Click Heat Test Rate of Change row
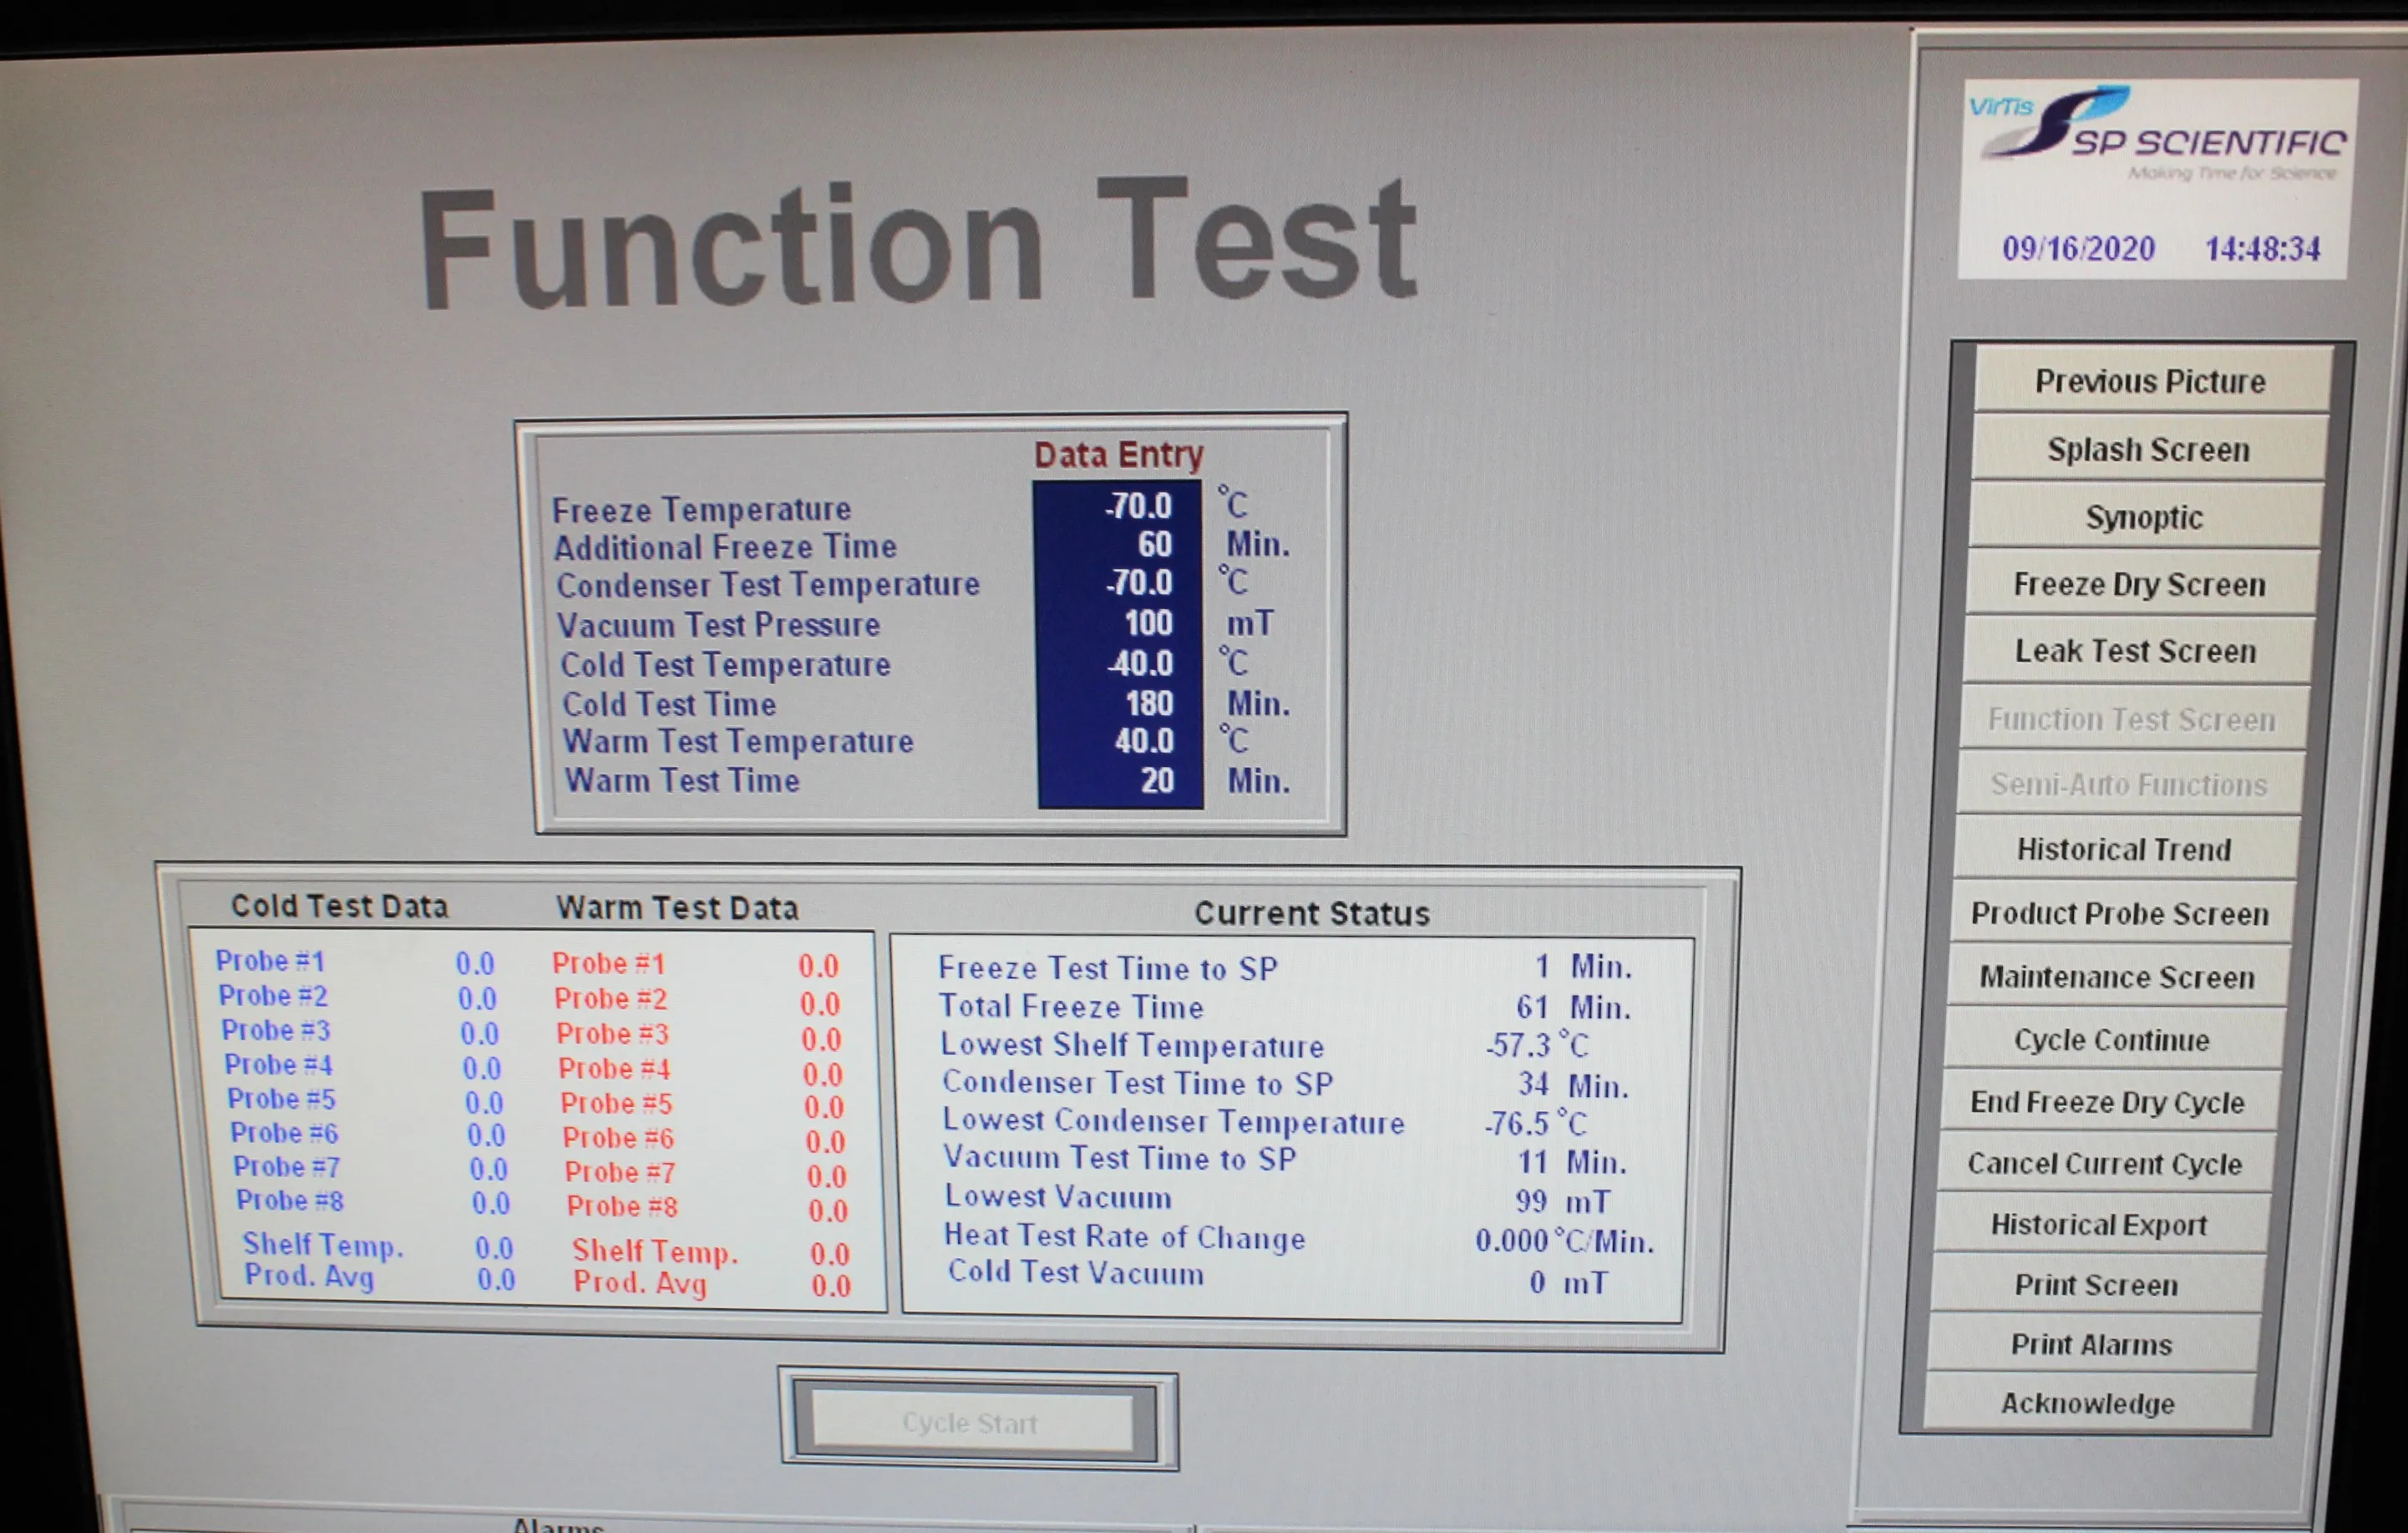 click(1299, 1238)
